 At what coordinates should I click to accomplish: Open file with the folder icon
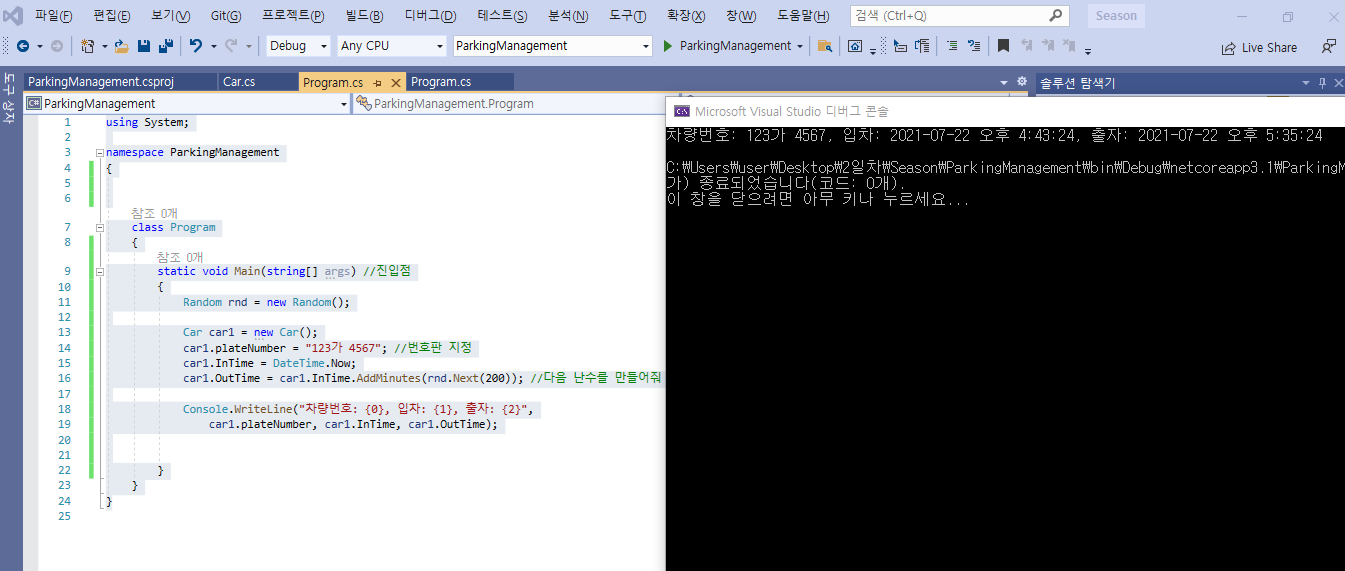click(122, 46)
